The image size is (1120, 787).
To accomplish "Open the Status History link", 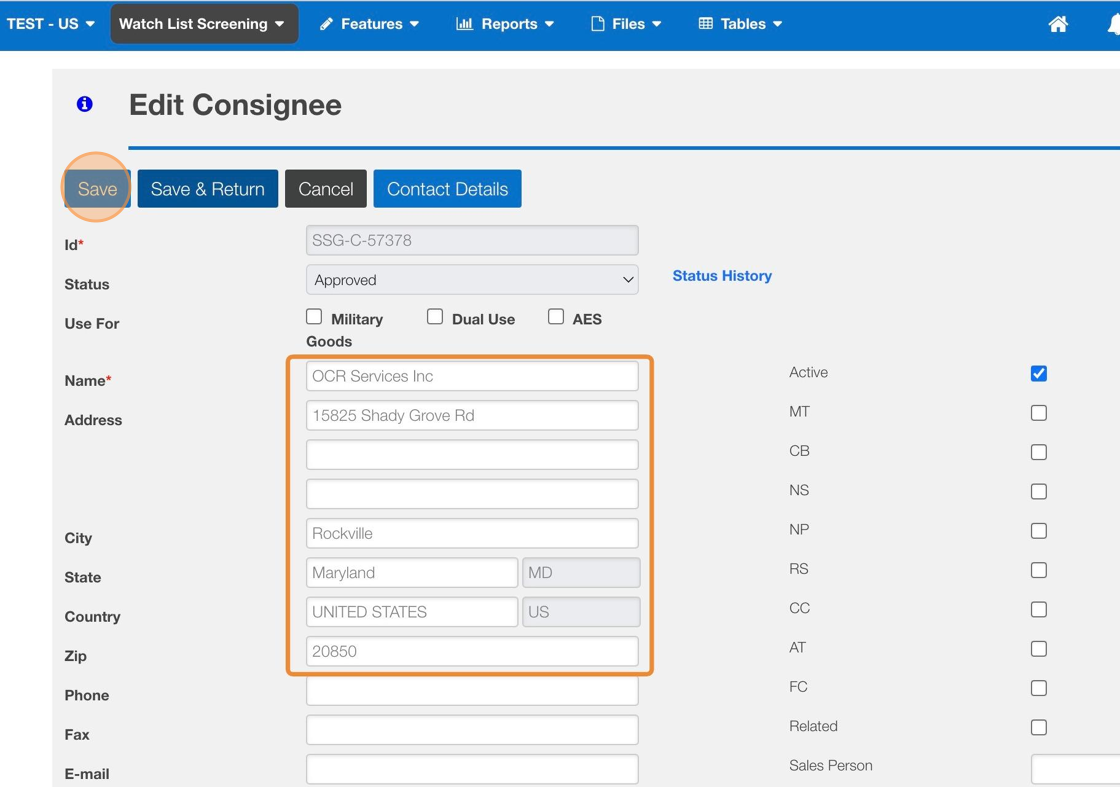I will click(x=722, y=276).
